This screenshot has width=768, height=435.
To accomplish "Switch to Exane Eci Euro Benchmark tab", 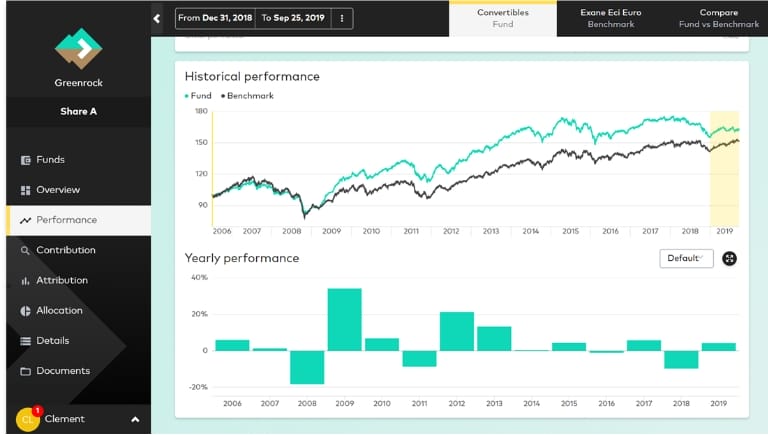I will (x=611, y=18).
